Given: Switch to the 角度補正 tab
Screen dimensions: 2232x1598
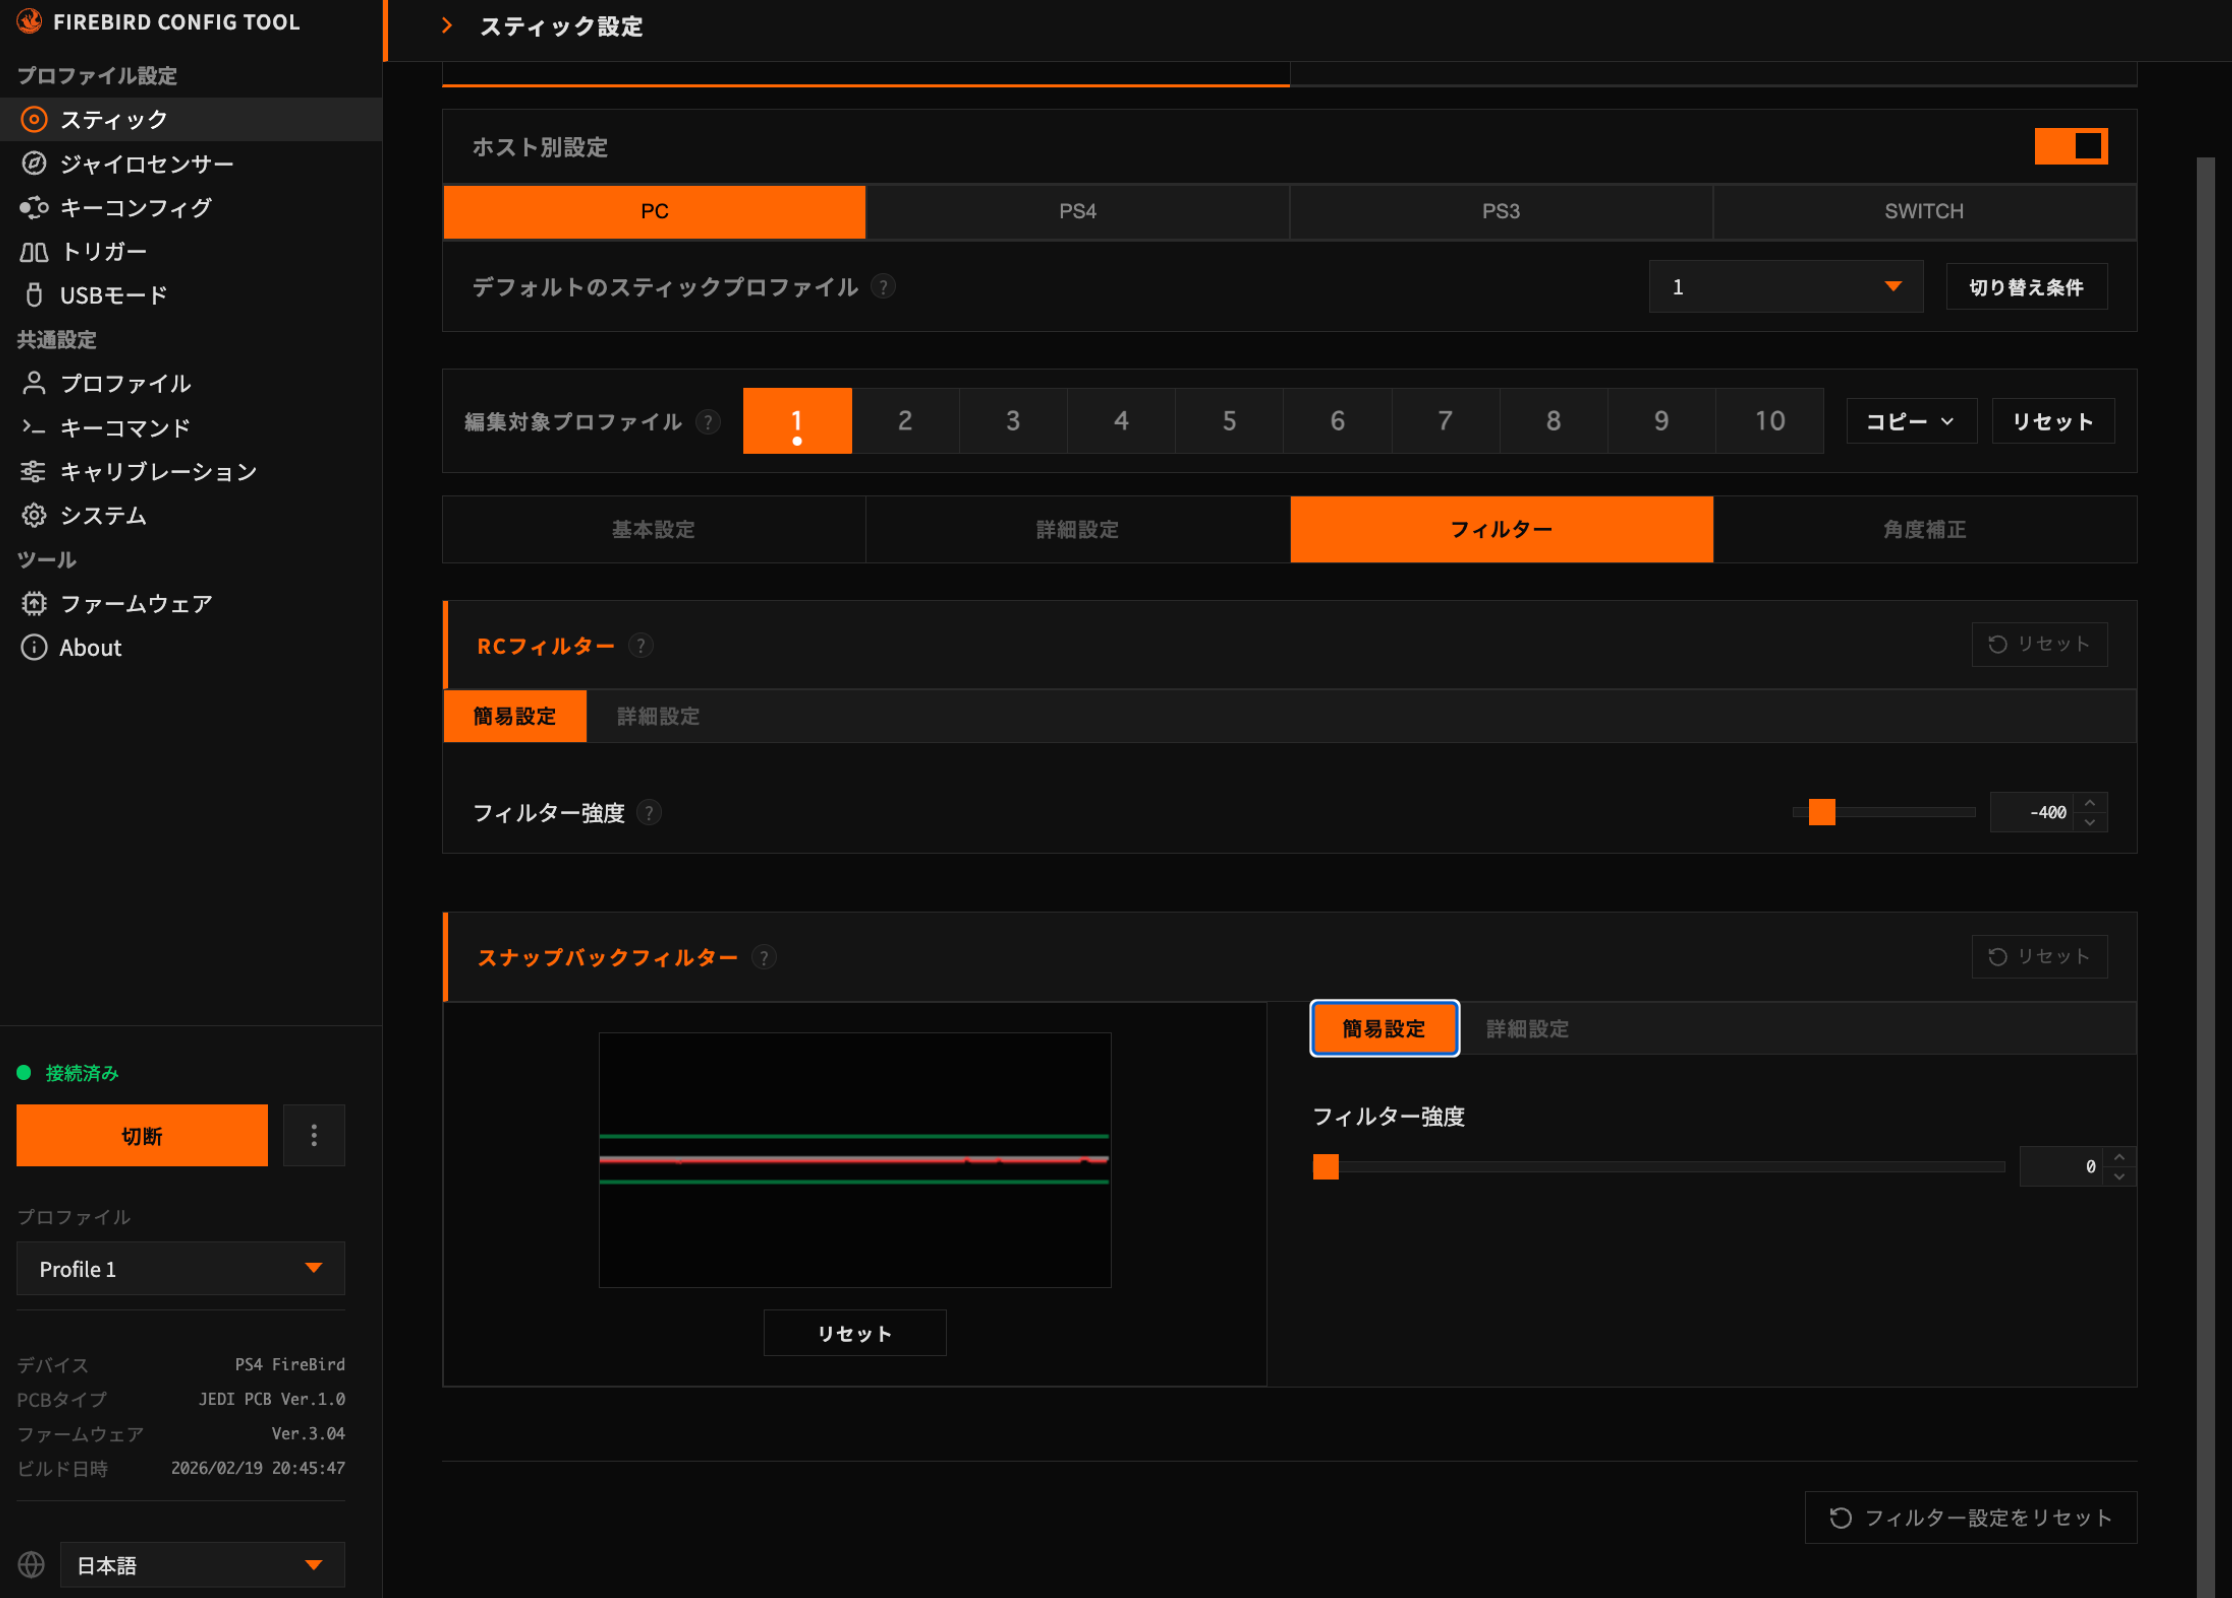Looking at the screenshot, I should click(1924, 529).
